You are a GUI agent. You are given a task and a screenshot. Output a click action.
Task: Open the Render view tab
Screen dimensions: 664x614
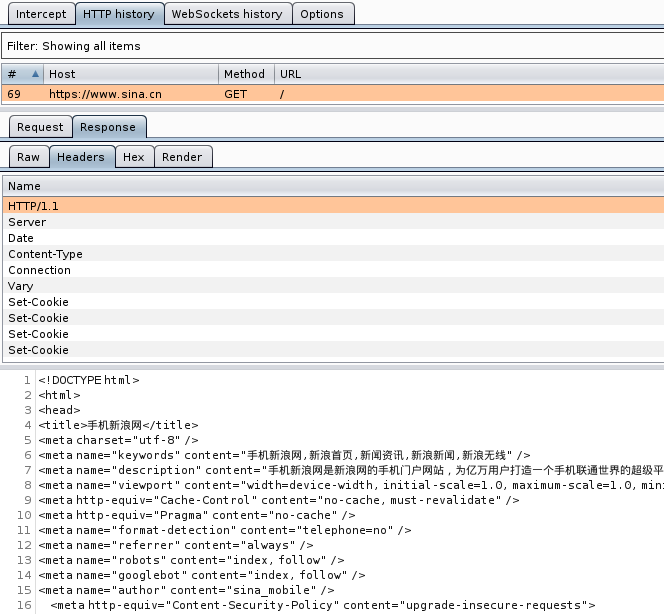[183, 157]
